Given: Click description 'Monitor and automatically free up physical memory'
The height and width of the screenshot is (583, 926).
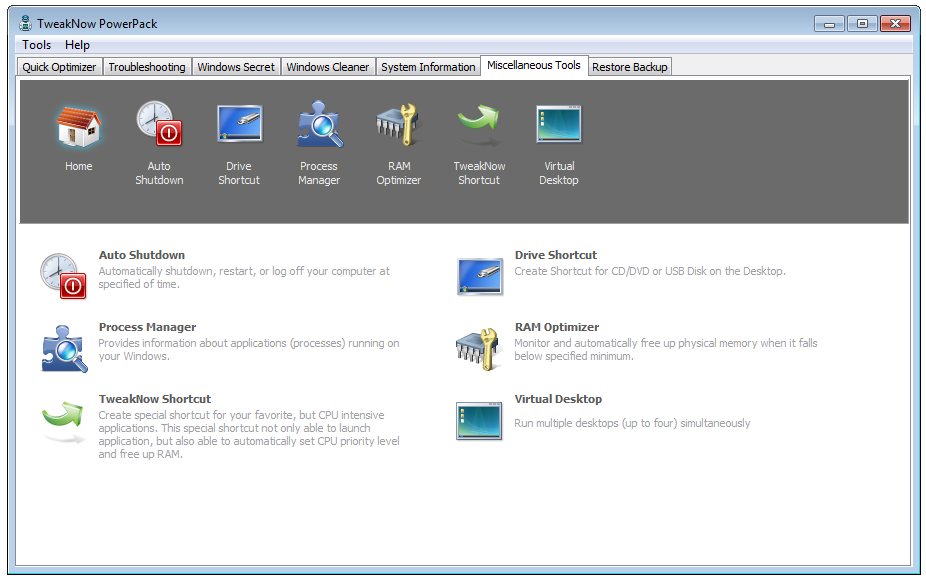Looking at the screenshot, I should 666,350.
